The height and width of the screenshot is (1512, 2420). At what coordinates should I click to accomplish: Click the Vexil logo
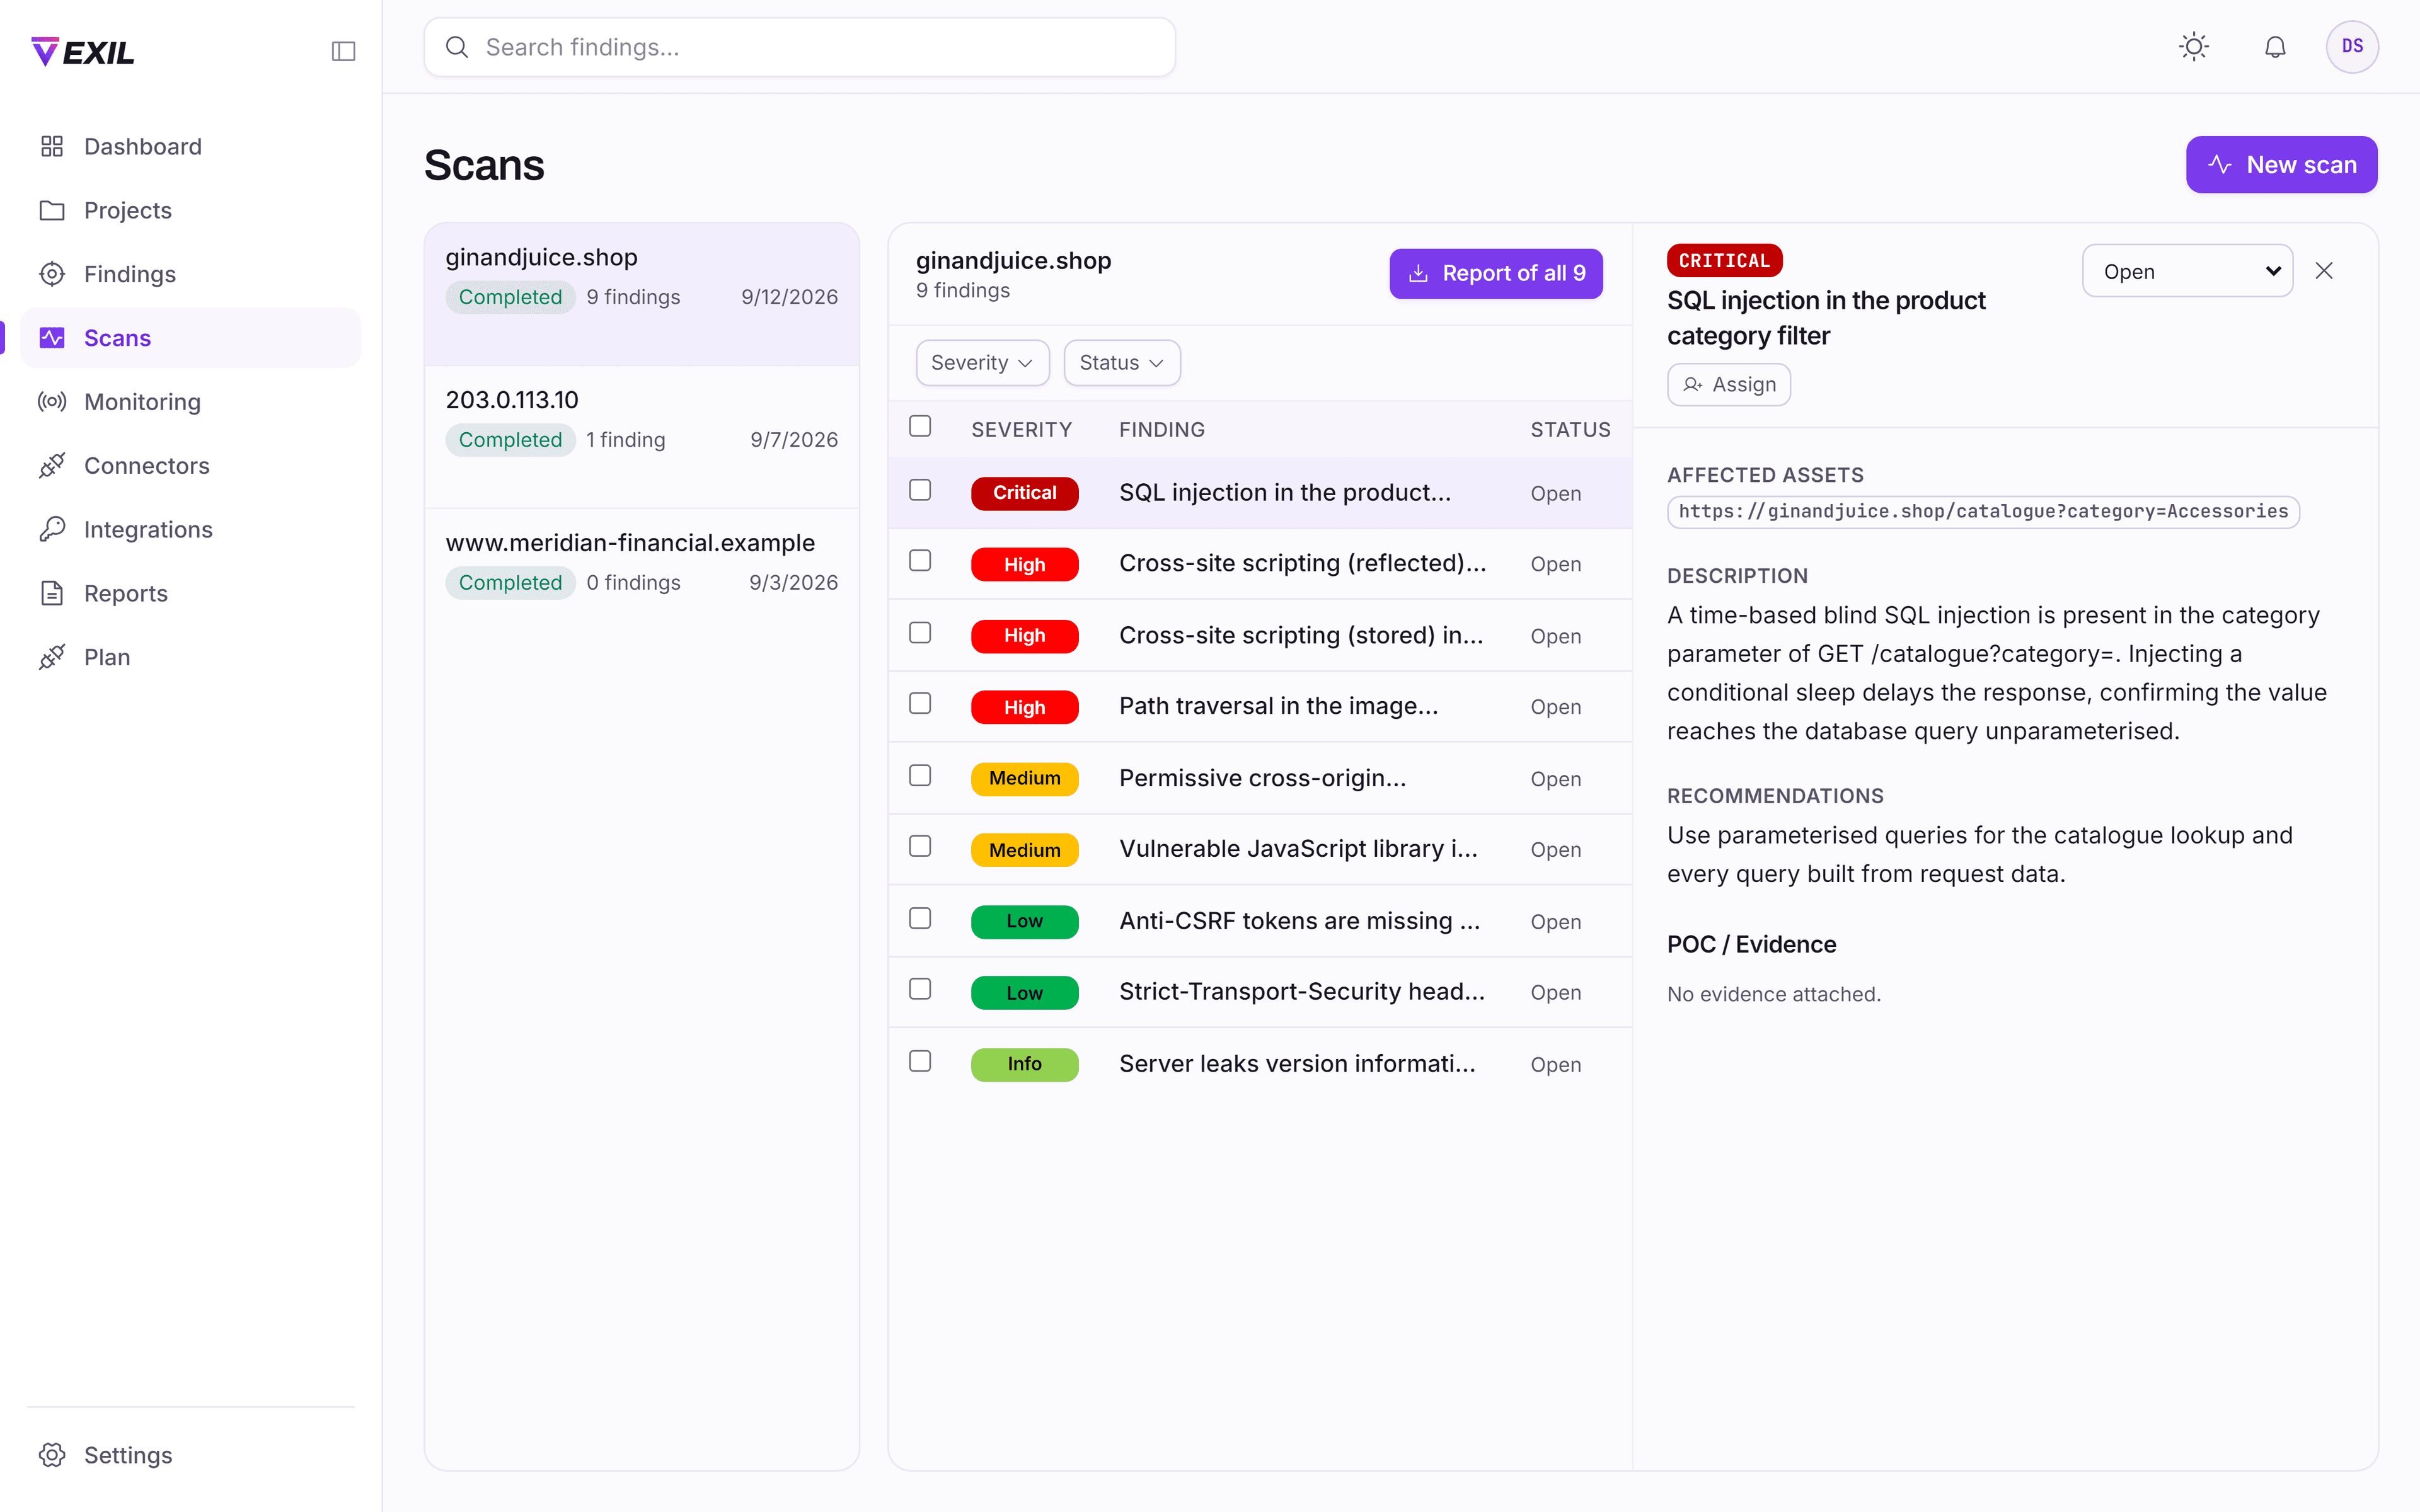(83, 51)
